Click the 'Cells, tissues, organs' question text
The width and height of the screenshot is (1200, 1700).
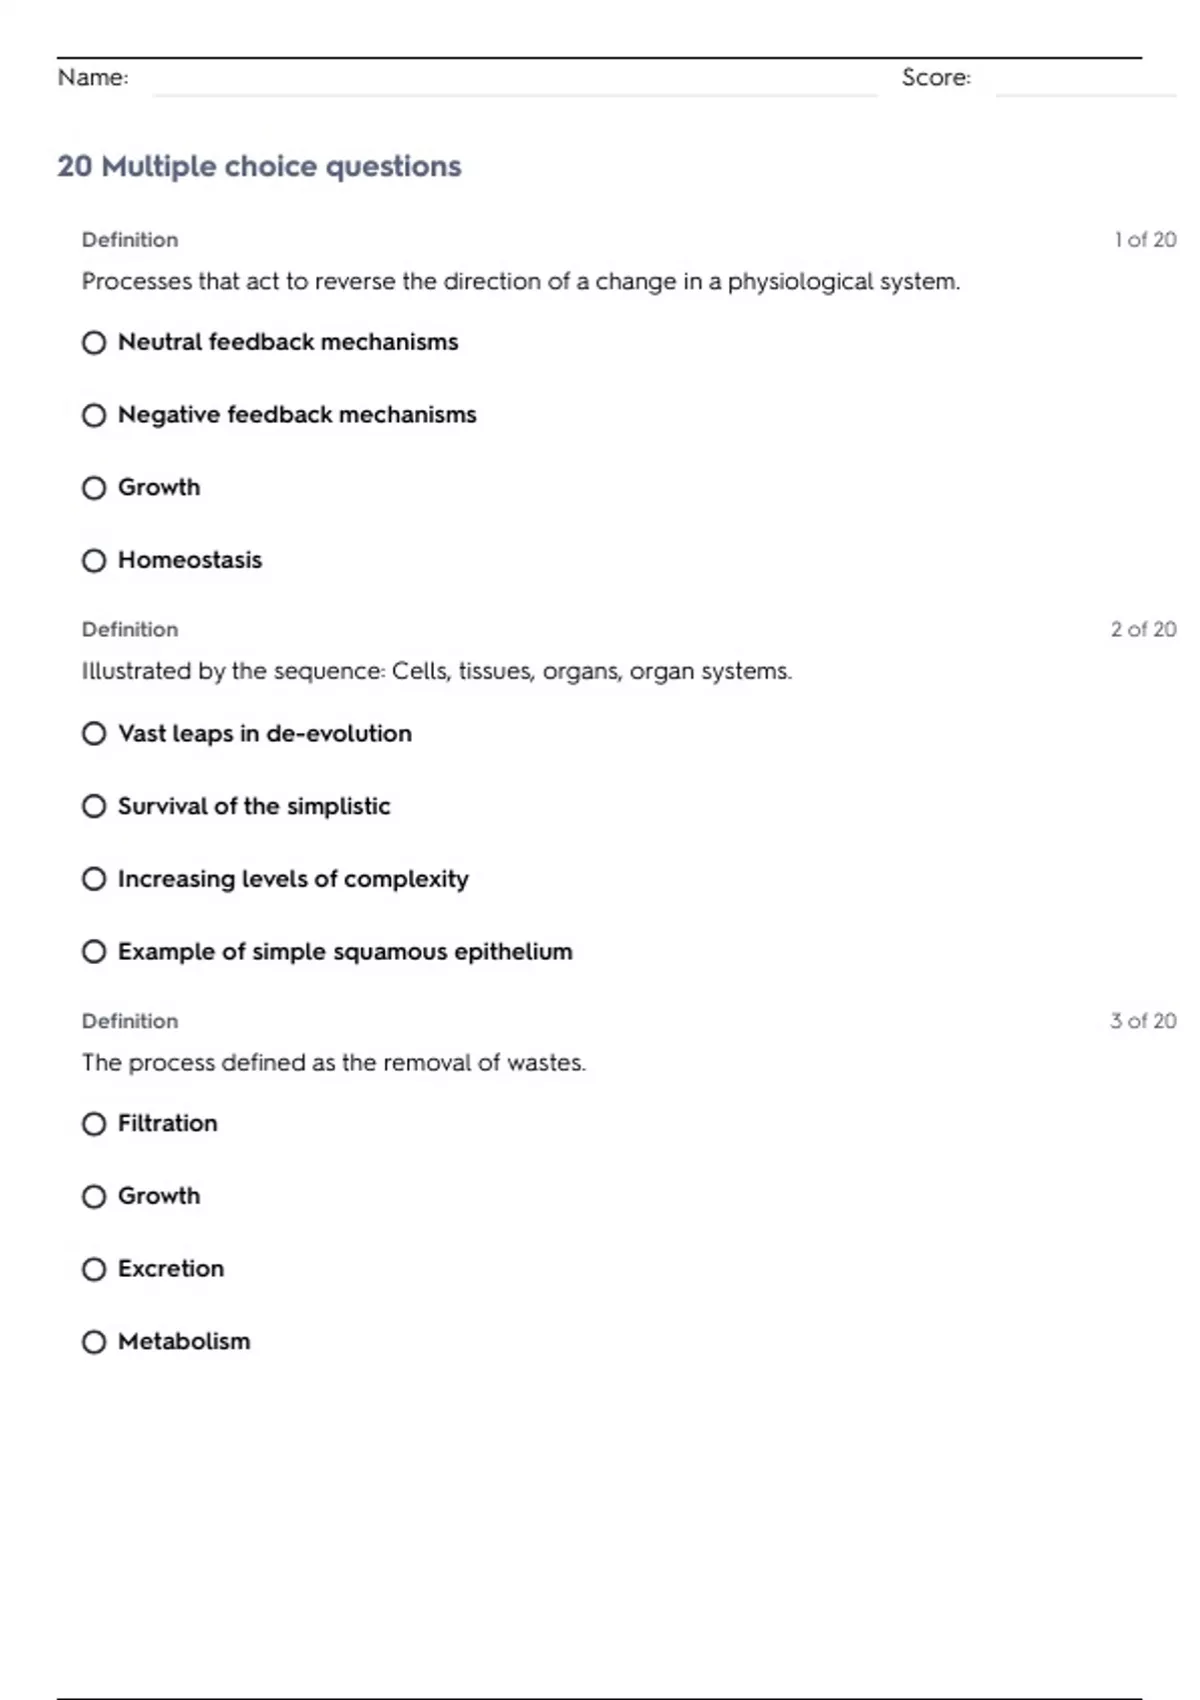(436, 672)
